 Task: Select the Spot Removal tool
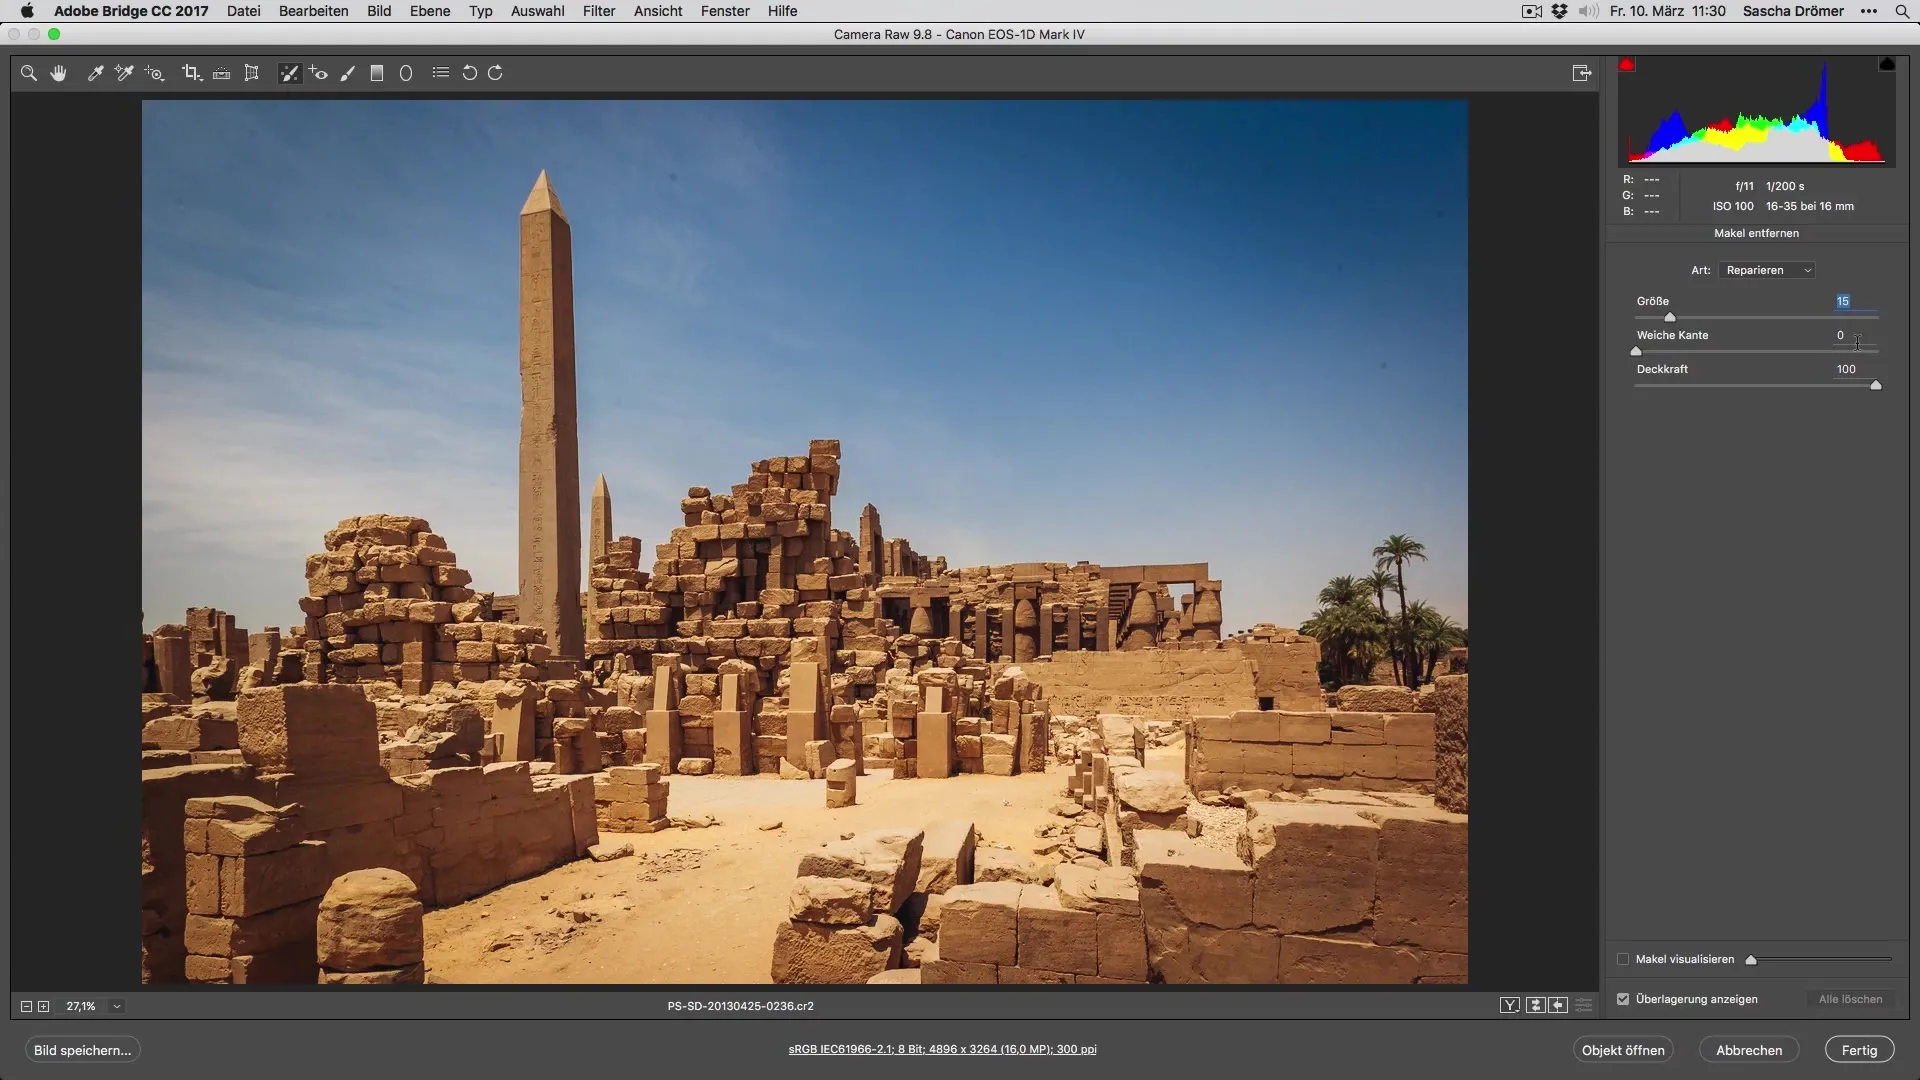tap(289, 73)
